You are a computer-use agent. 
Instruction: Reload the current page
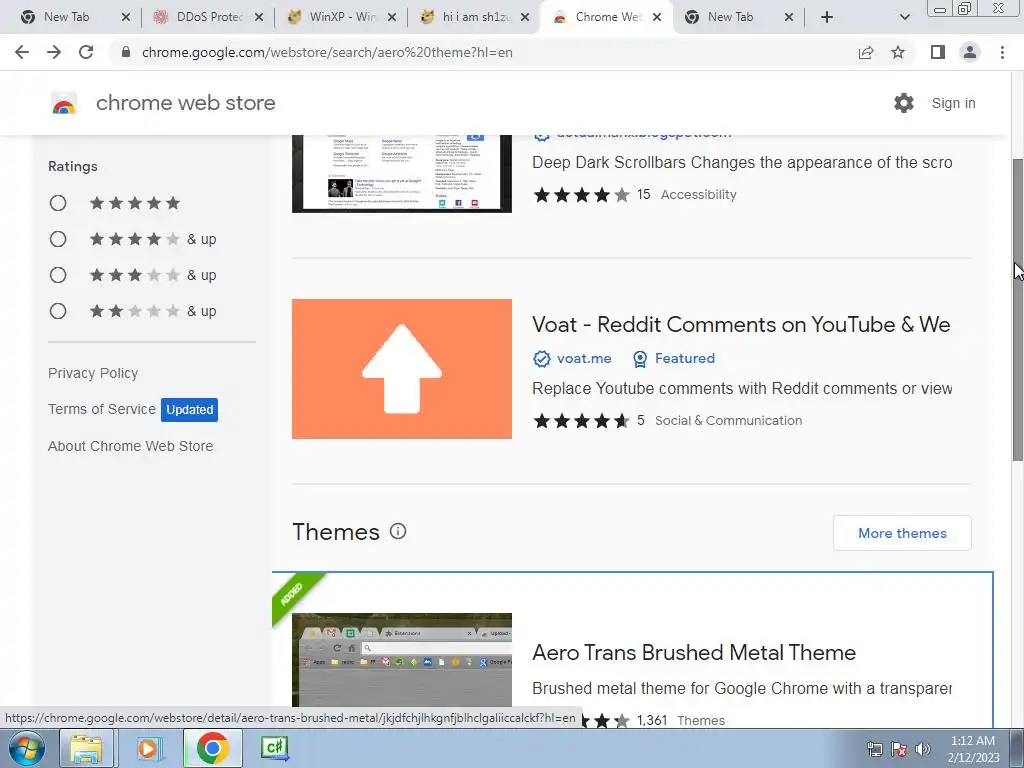point(86,52)
